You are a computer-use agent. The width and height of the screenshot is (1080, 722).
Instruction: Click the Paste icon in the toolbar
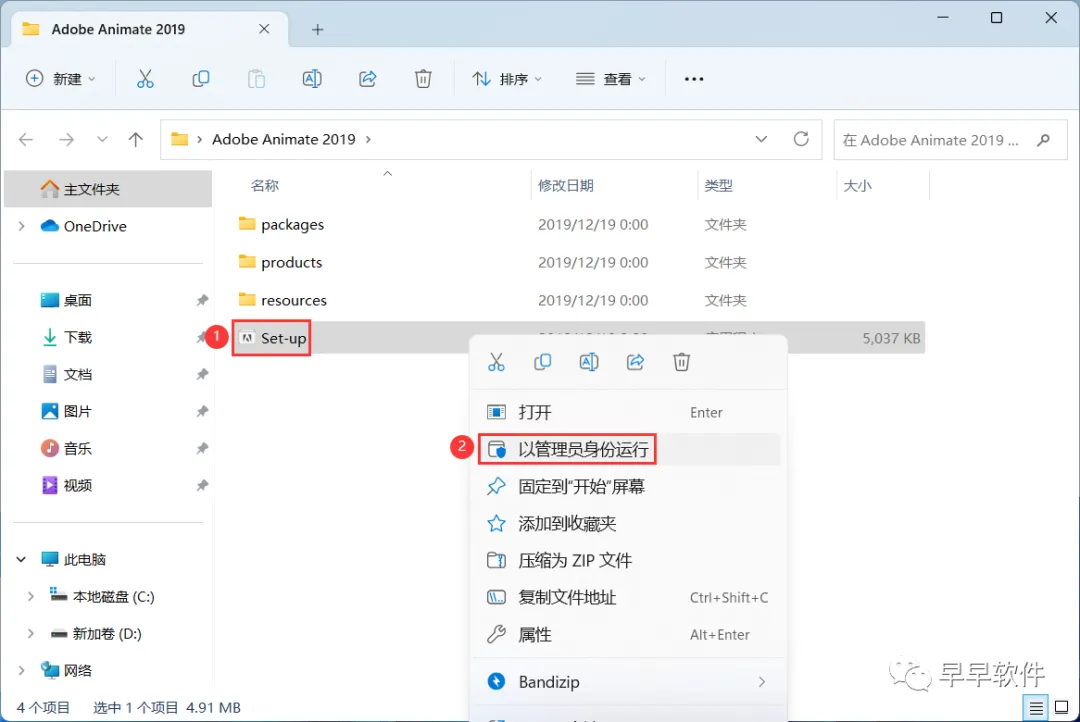click(256, 79)
